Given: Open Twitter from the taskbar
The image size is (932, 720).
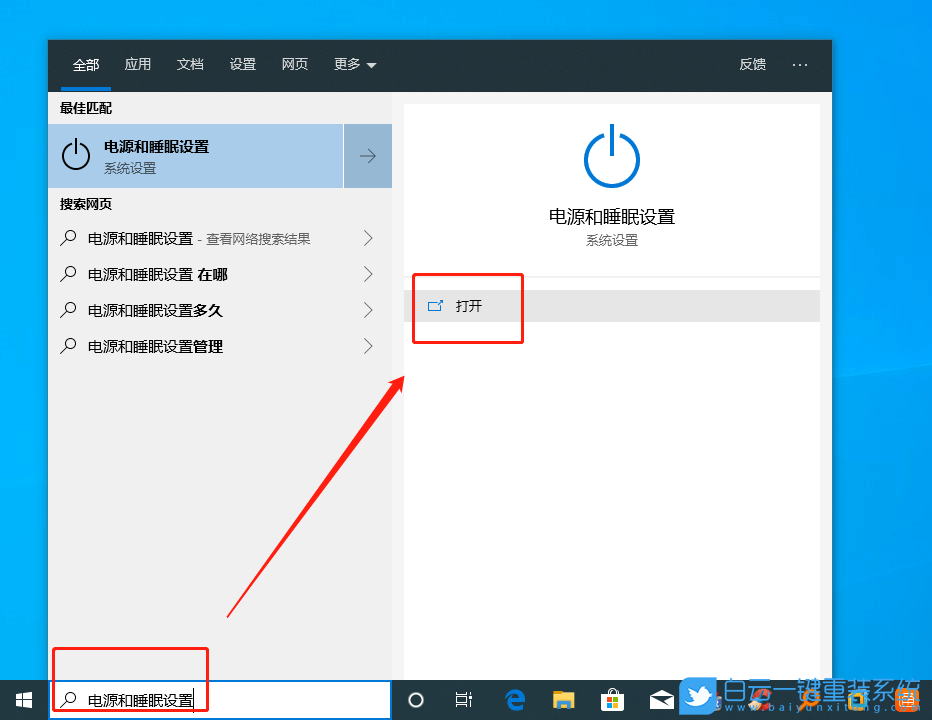Looking at the screenshot, I should pyautogui.click(x=698, y=699).
